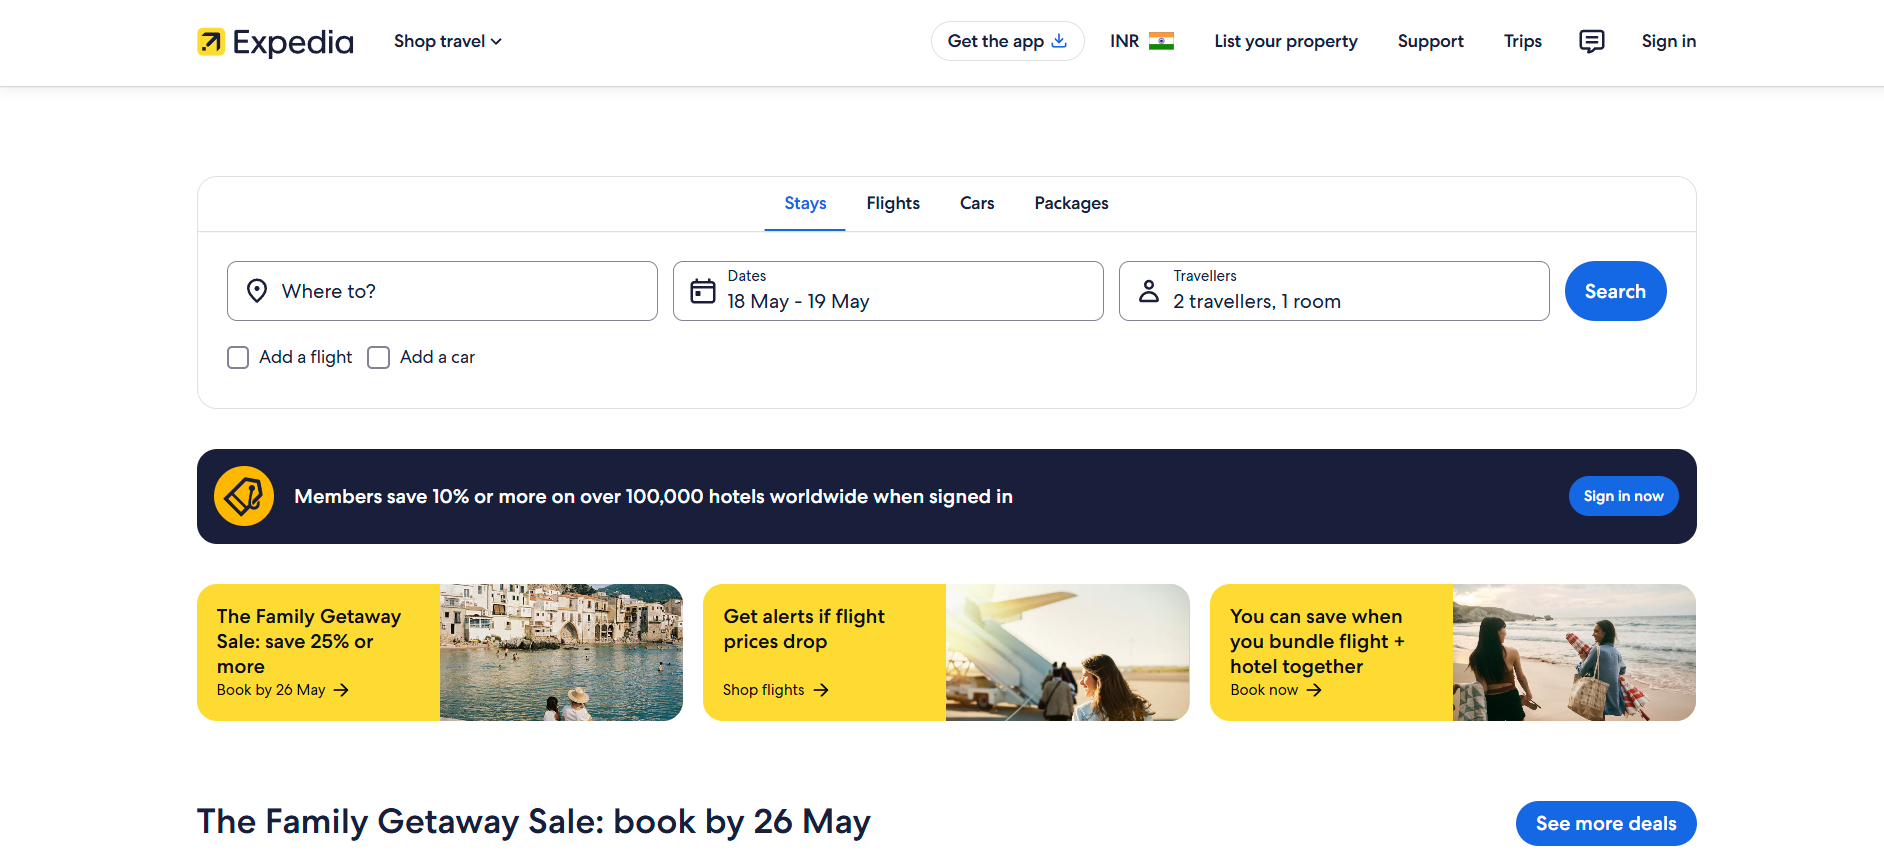Click the Where to? destination field
The image size is (1884, 857).
tap(442, 291)
